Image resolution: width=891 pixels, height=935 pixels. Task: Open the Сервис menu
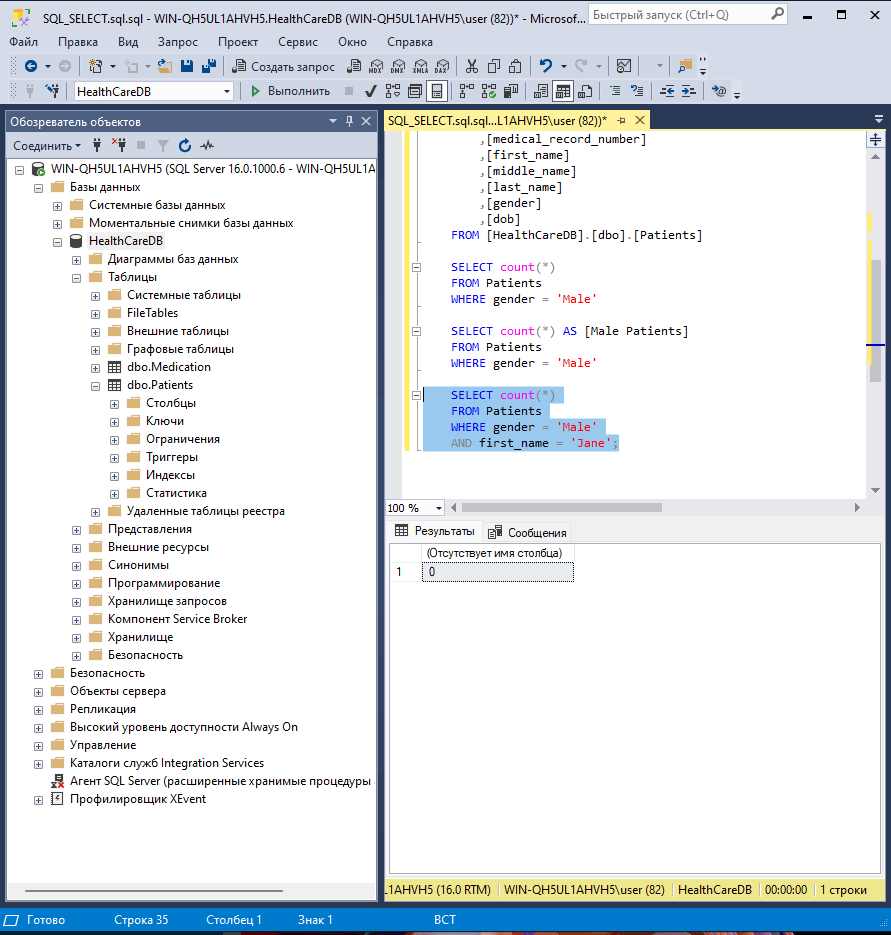pyautogui.click(x=298, y=42)
